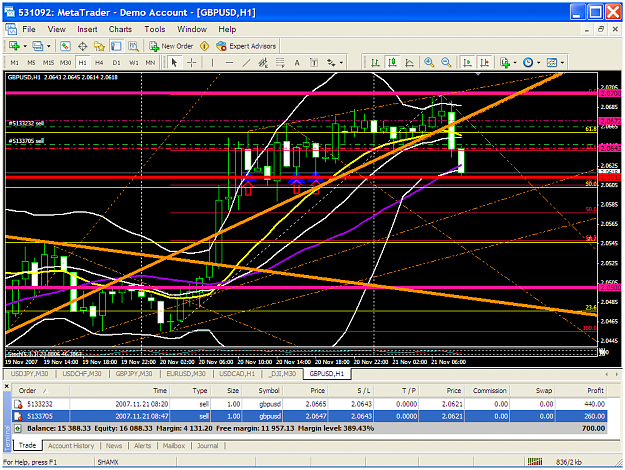Image resolution: width=625 pixels, height=470 pixels.
Task: Open the New Chart dropdown arrow
Action: (25, 46)
